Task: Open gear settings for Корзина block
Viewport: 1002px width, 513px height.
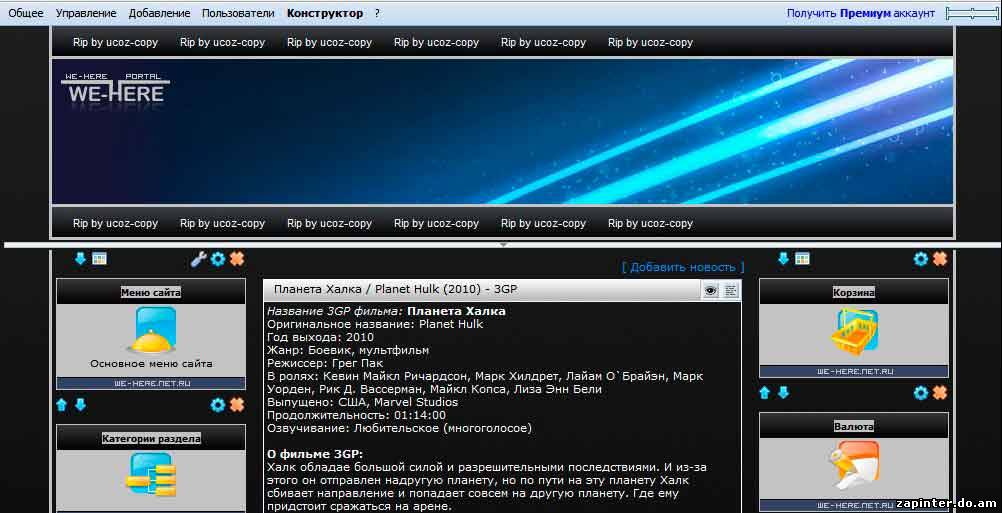Action: point(921,259)
